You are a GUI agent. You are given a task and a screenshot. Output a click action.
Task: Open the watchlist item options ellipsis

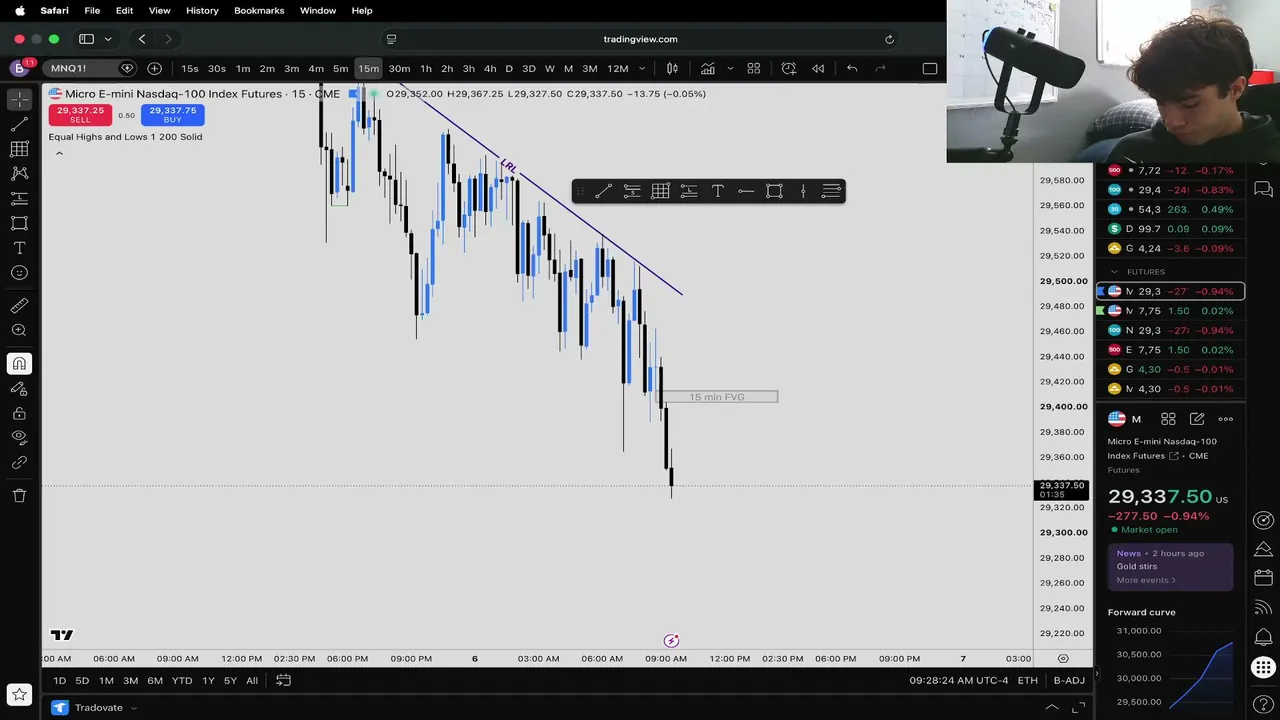click(x=1226, y=419)
